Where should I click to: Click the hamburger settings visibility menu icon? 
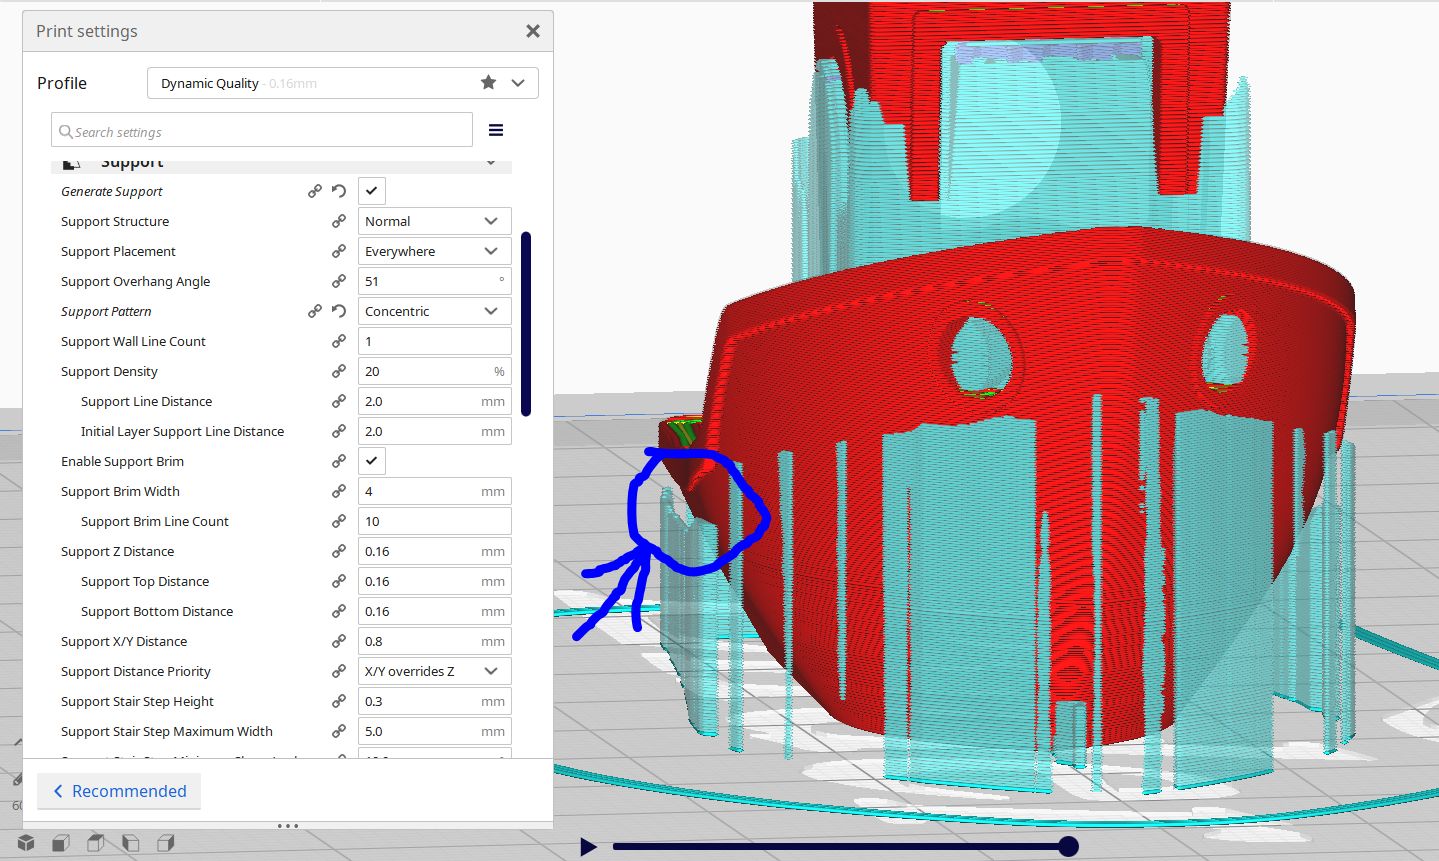click(495, 130)
